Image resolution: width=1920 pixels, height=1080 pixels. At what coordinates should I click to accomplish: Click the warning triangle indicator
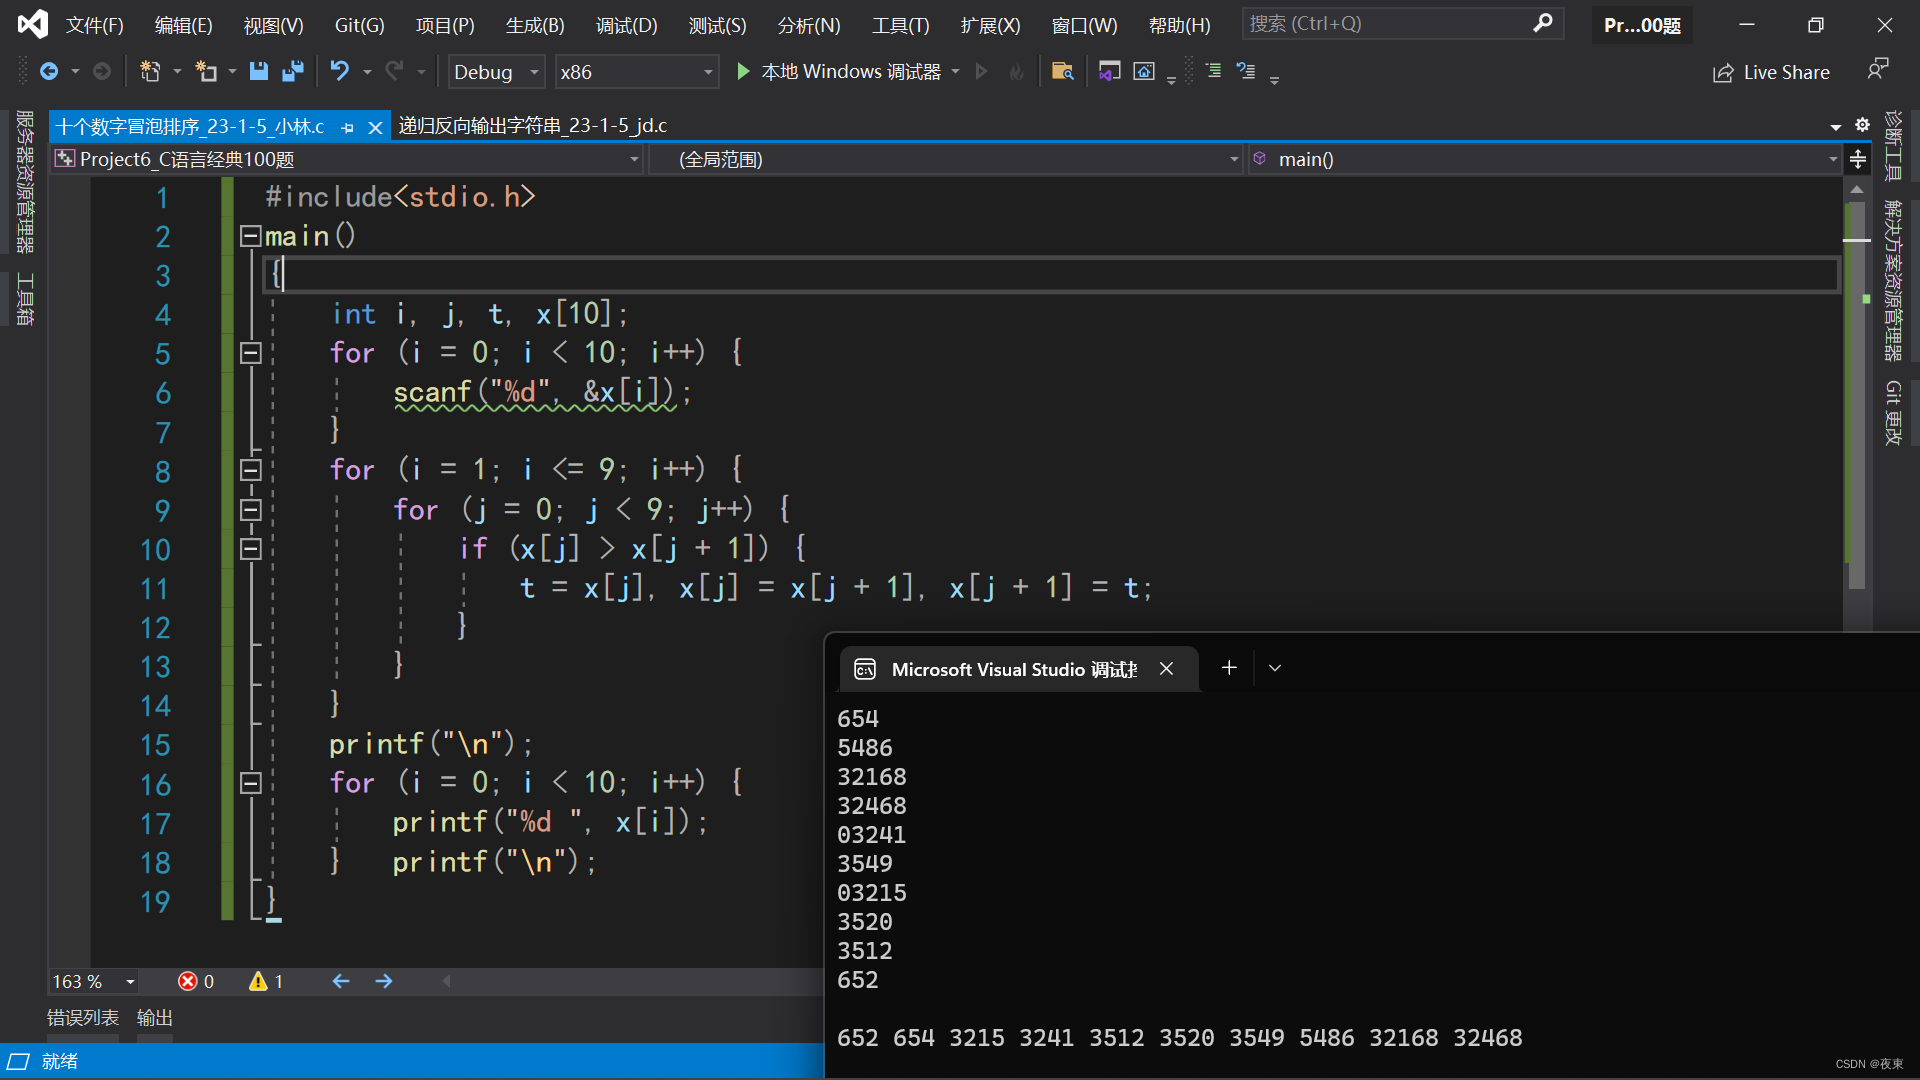[x=258, y=981]
